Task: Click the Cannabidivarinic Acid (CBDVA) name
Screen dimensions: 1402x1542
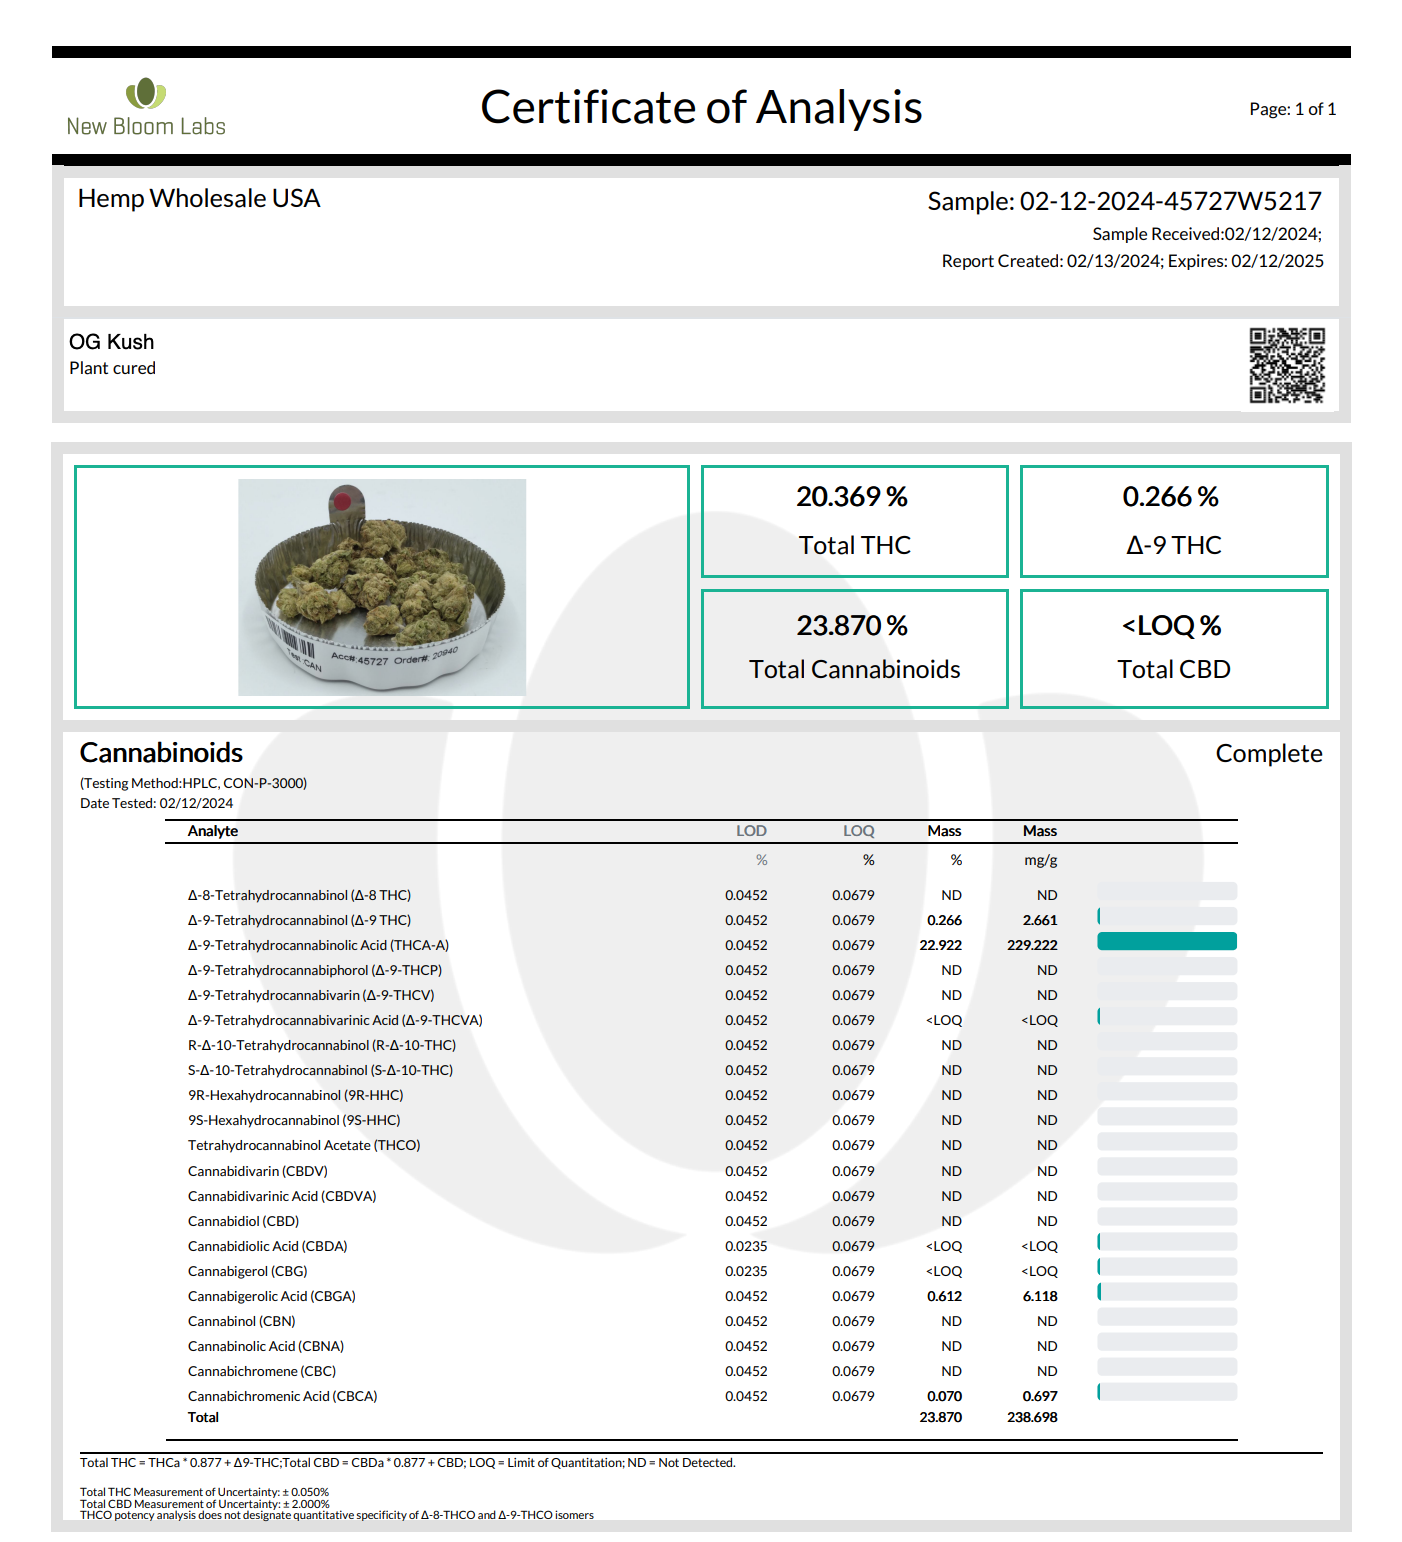Action: (x=282, y=1196)
